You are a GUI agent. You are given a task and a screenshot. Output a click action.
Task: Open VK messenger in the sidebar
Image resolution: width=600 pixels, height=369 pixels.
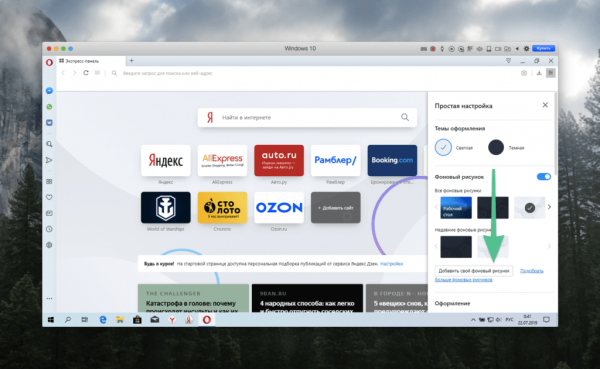(49, 123)
